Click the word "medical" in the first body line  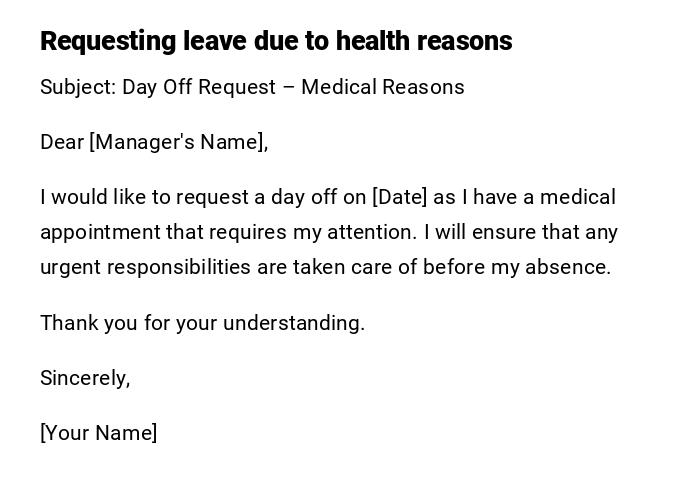[578, 197]
